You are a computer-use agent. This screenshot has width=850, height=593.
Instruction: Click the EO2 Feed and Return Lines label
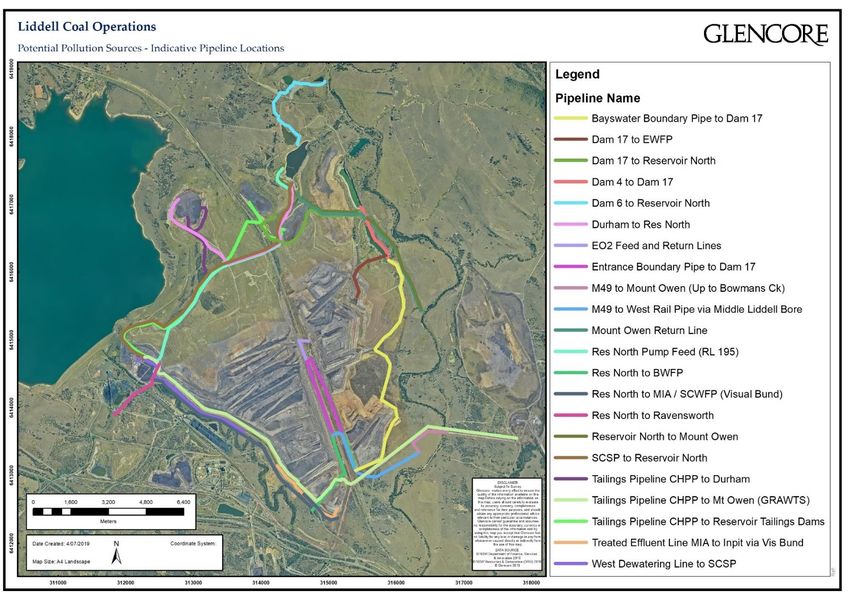656,246
